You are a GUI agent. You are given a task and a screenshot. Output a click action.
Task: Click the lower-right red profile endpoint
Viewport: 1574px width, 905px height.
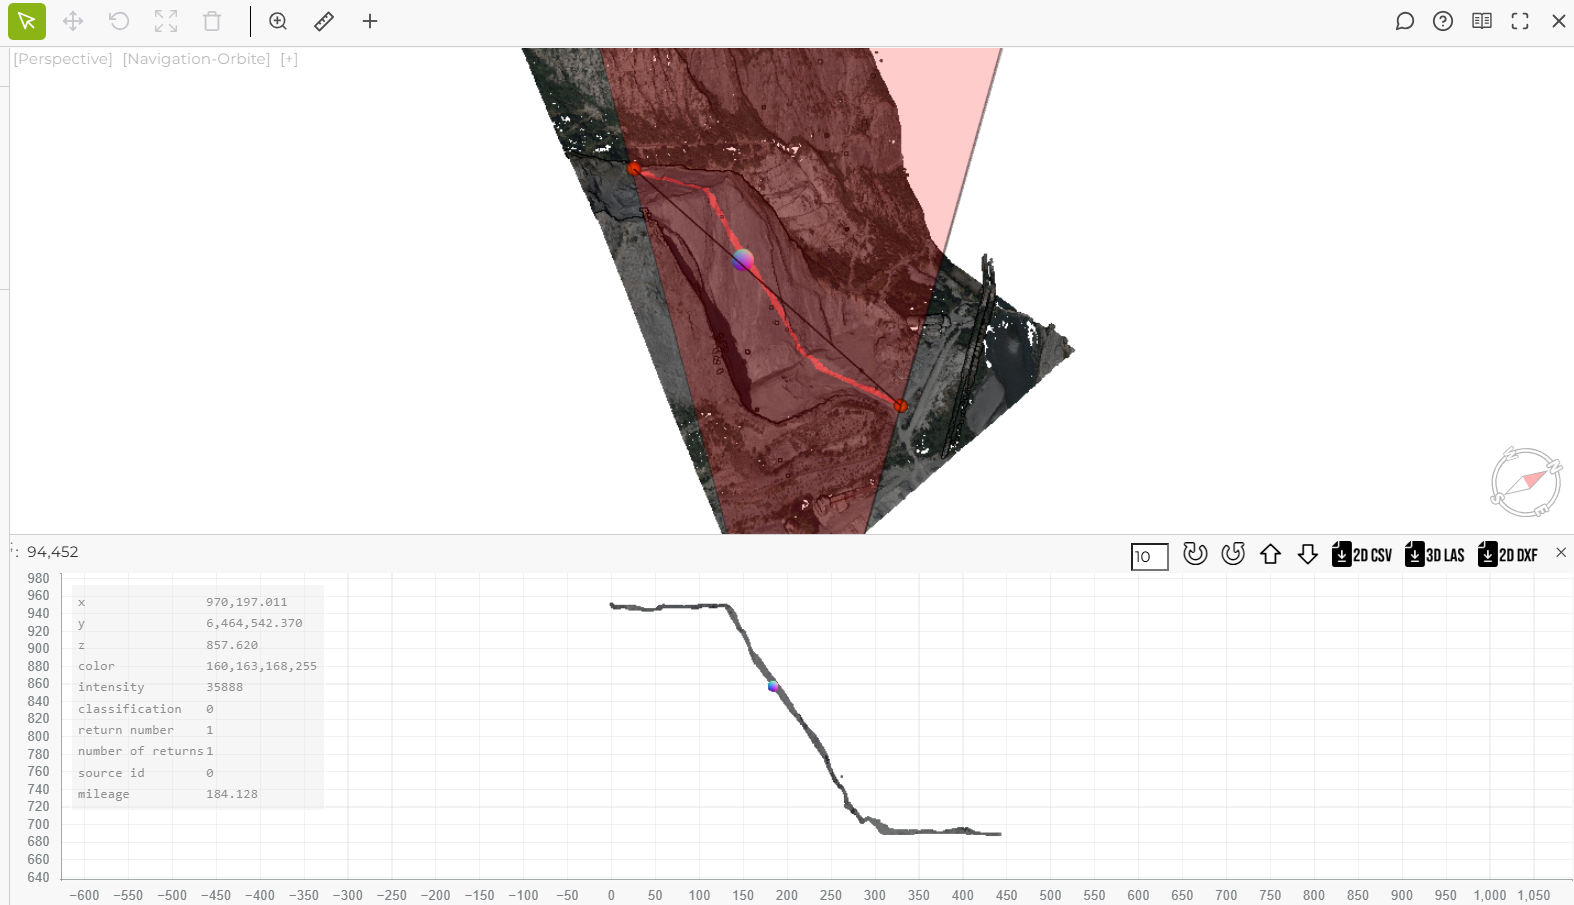point(900,406)
